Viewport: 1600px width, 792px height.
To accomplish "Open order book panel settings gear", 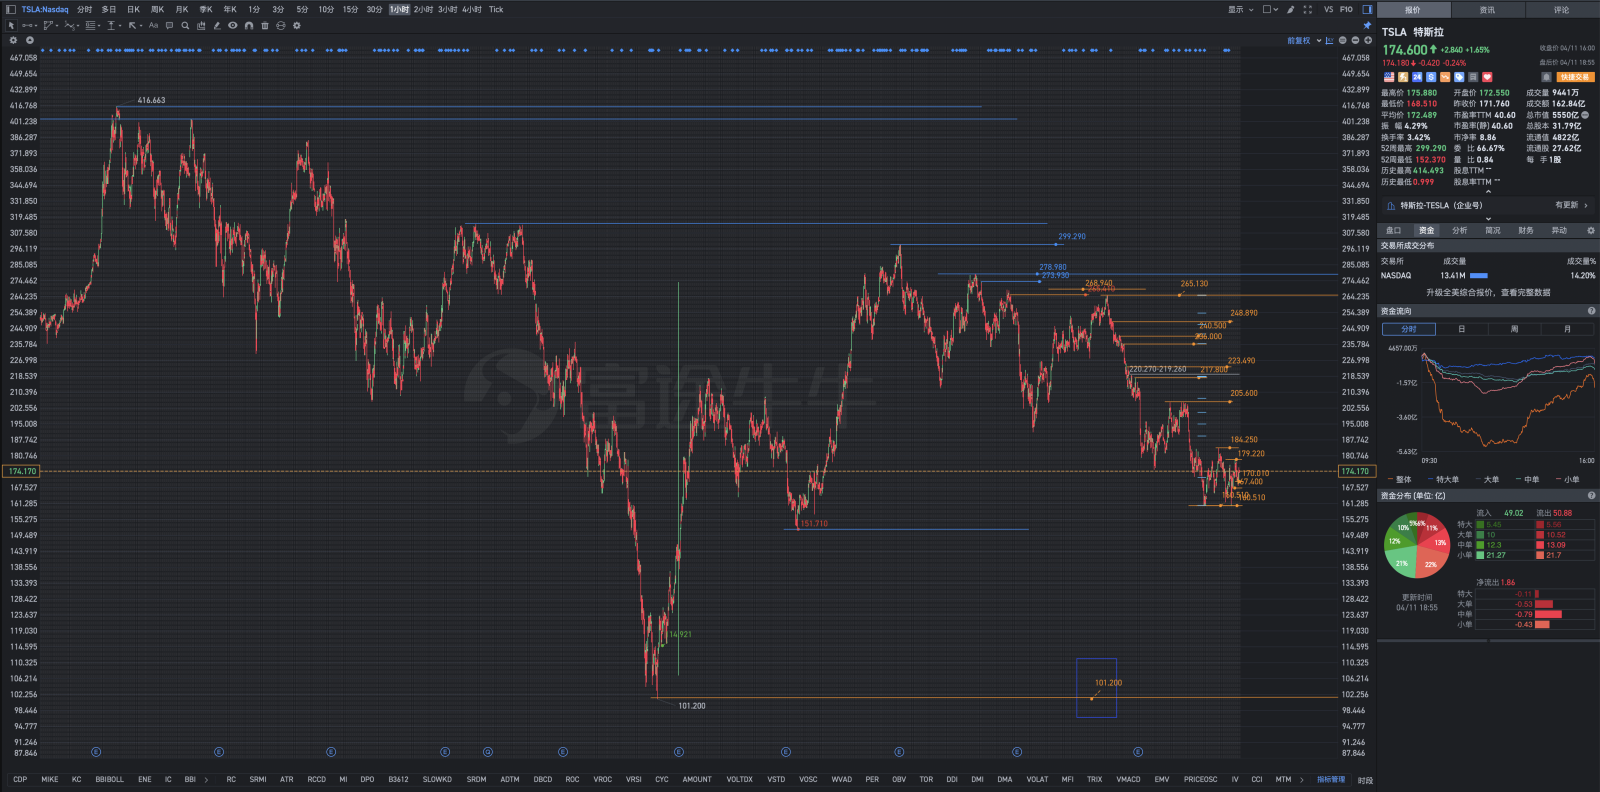I will [1591, 230].
